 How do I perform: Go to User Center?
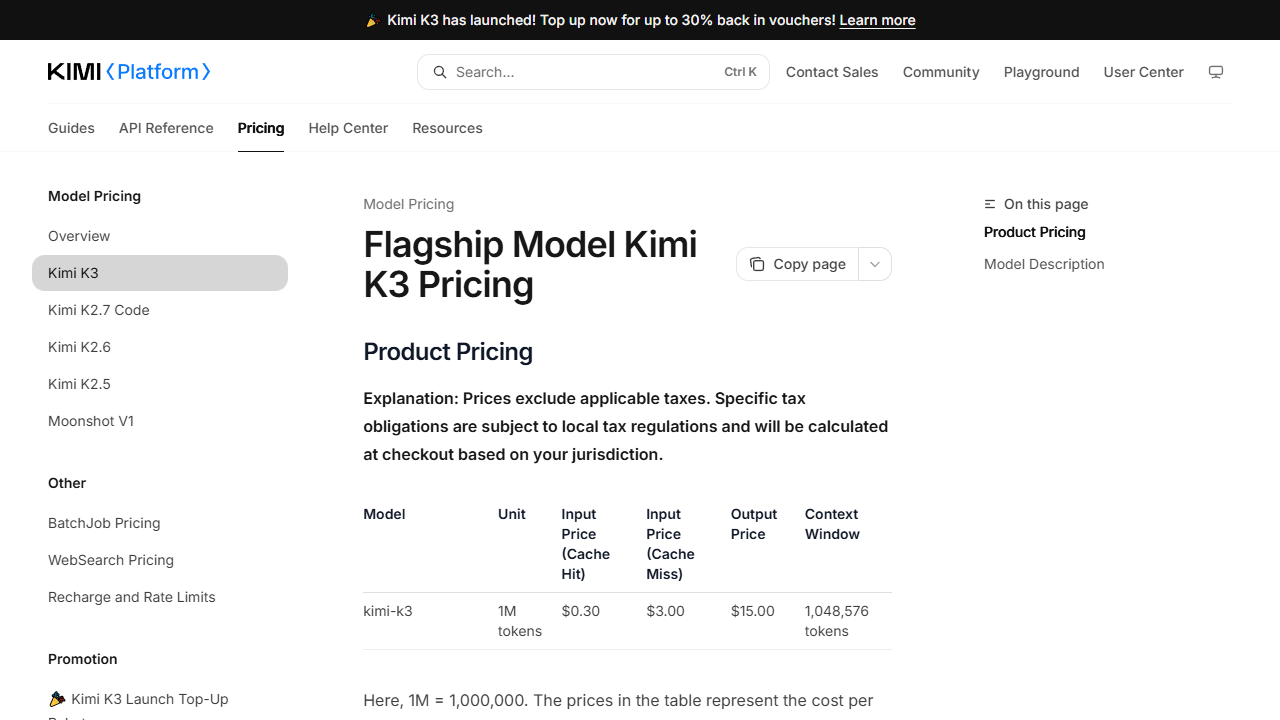[1143, 72]
